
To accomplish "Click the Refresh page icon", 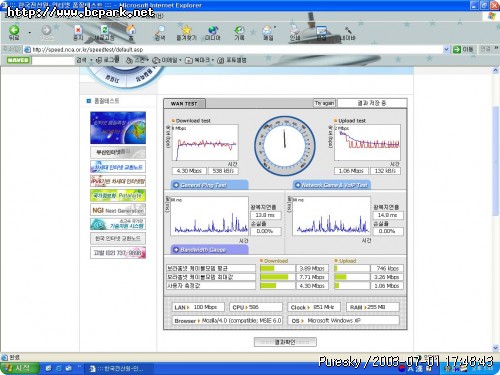I will point(104,30).
